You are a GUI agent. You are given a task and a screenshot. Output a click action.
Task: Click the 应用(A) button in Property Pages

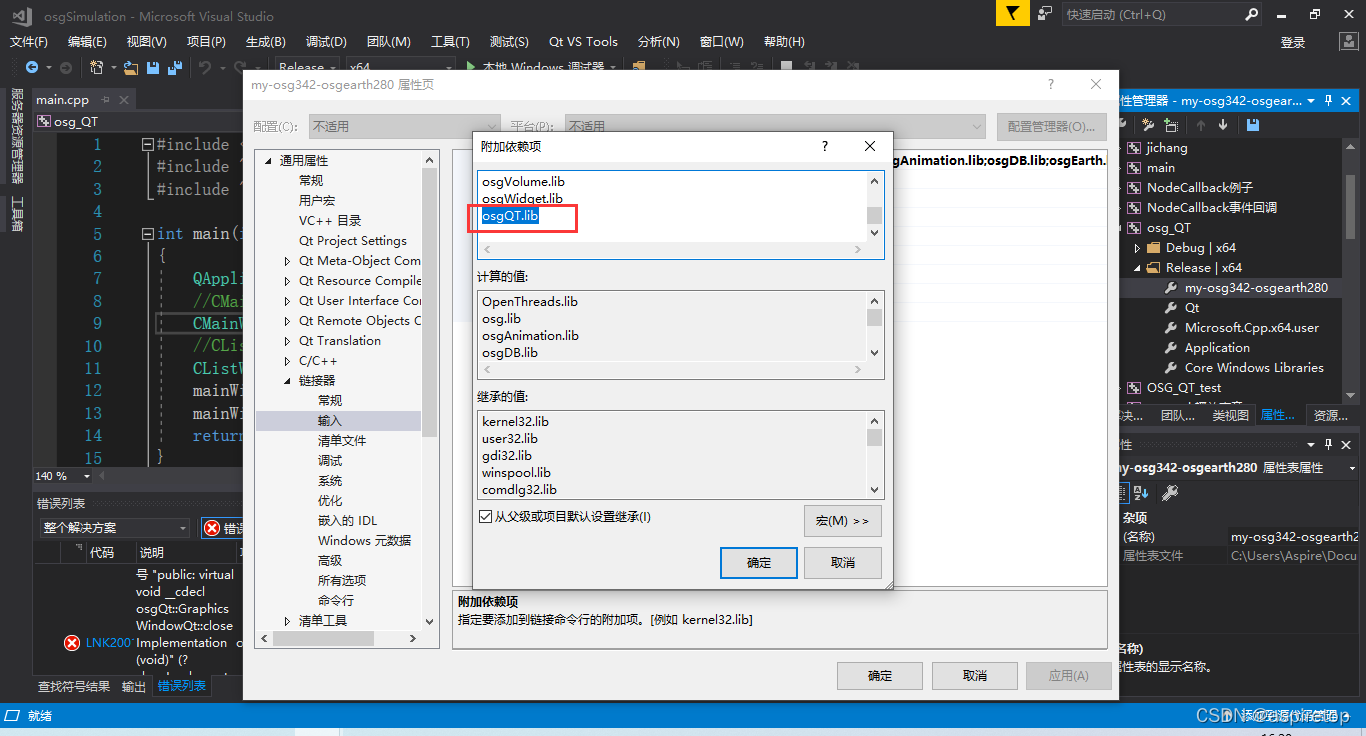coord(1068,676)
